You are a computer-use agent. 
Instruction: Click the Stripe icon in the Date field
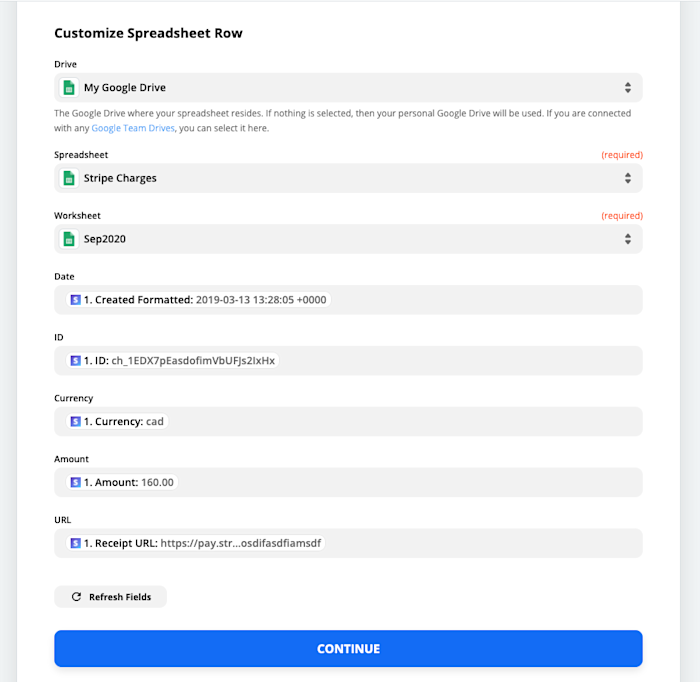click(x=76, y=300)
